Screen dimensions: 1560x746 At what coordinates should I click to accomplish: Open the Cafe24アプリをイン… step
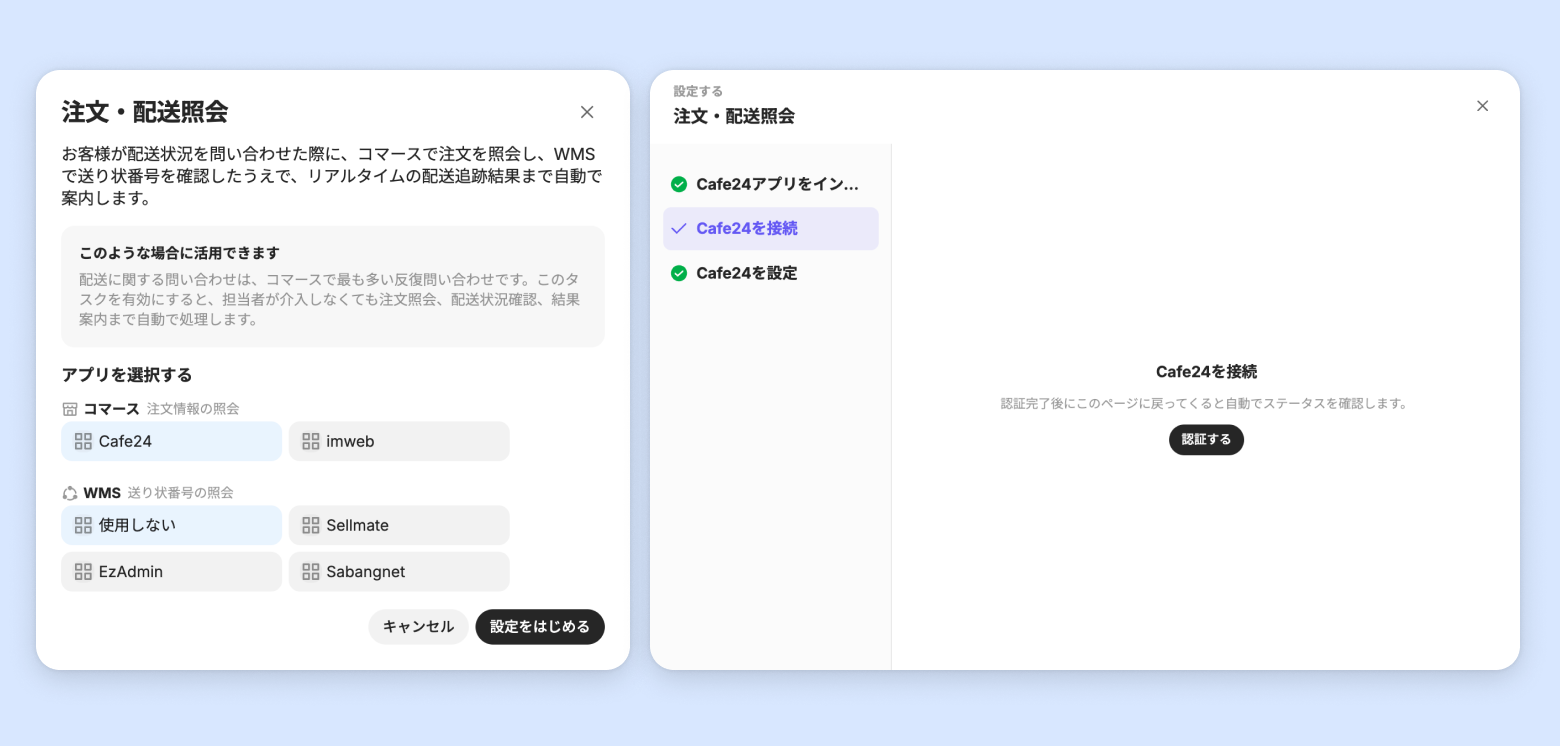[x=771, y=184]
